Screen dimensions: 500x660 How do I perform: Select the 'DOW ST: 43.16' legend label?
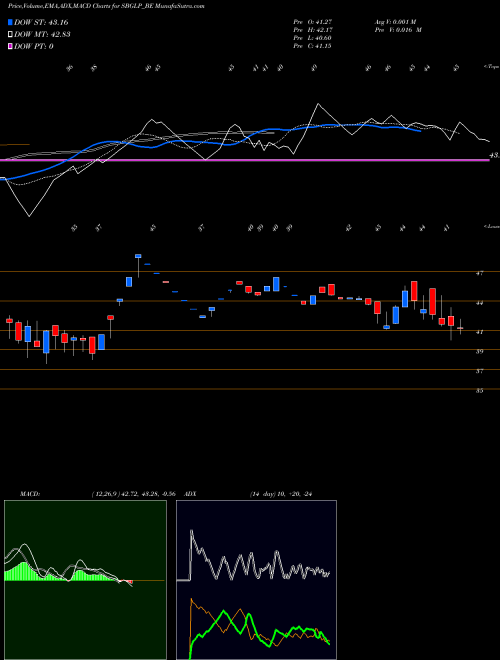pos(41,22)
